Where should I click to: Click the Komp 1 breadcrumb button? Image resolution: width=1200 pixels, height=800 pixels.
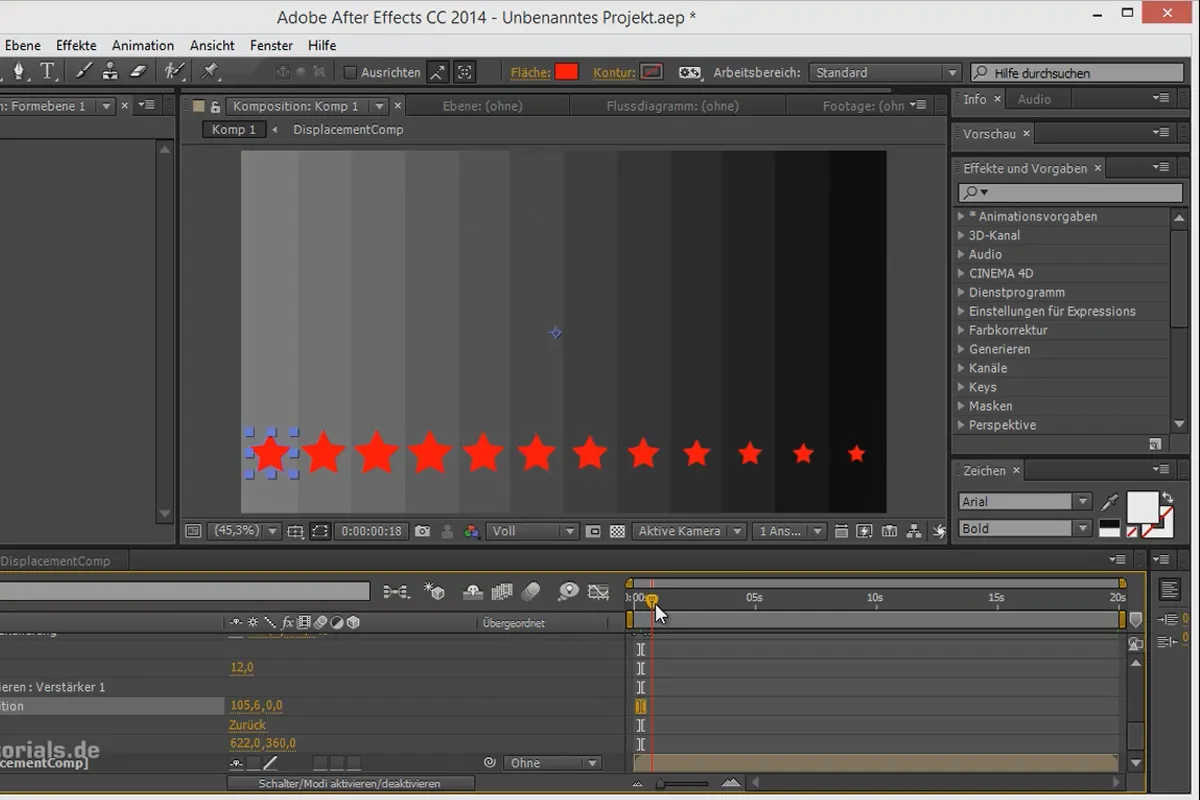(x=233, y=130)
